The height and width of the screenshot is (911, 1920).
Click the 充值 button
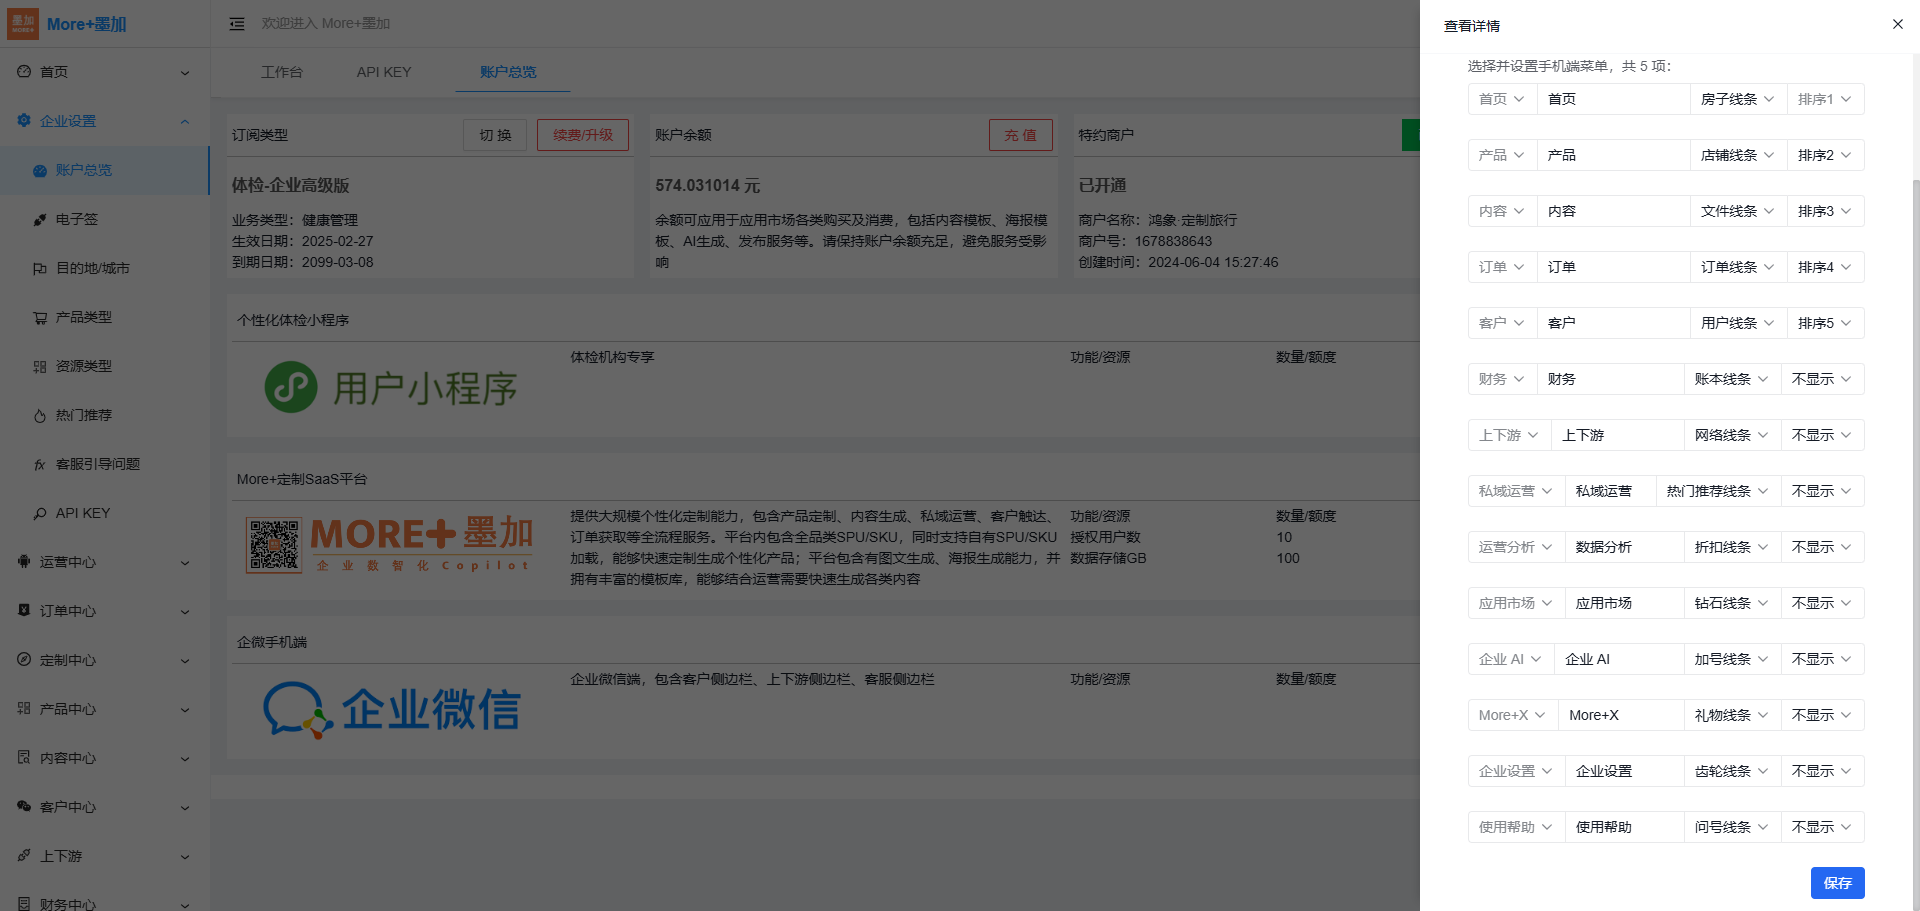[1020, 135]
